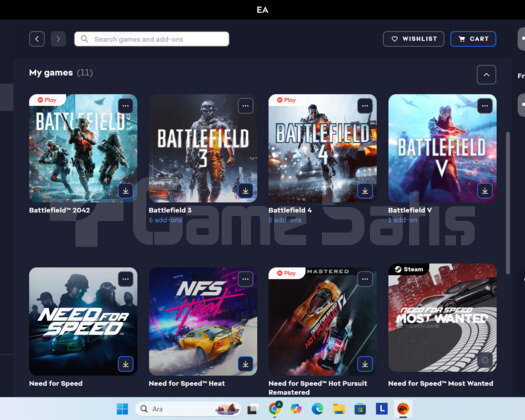Open Microsoft Store from taskbar
This screenshot has height=420, width=525.
tap(360, 409)
